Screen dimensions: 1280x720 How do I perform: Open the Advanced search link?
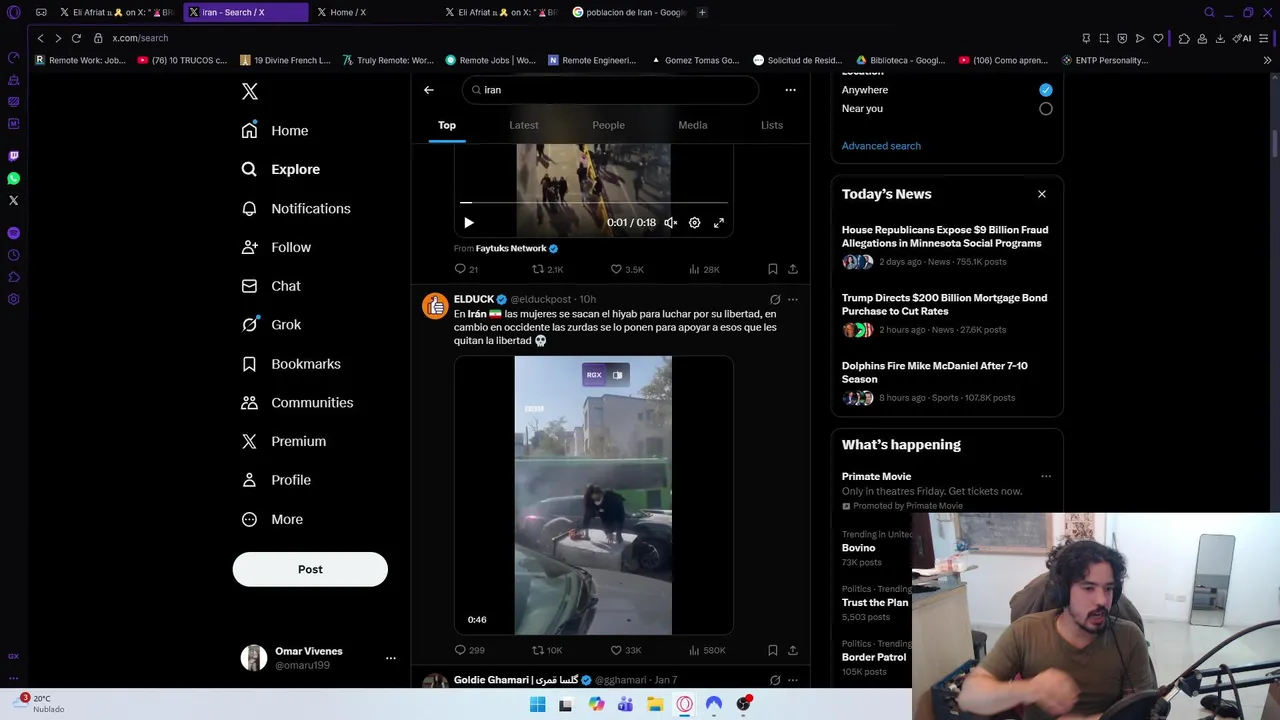(881, 146)
